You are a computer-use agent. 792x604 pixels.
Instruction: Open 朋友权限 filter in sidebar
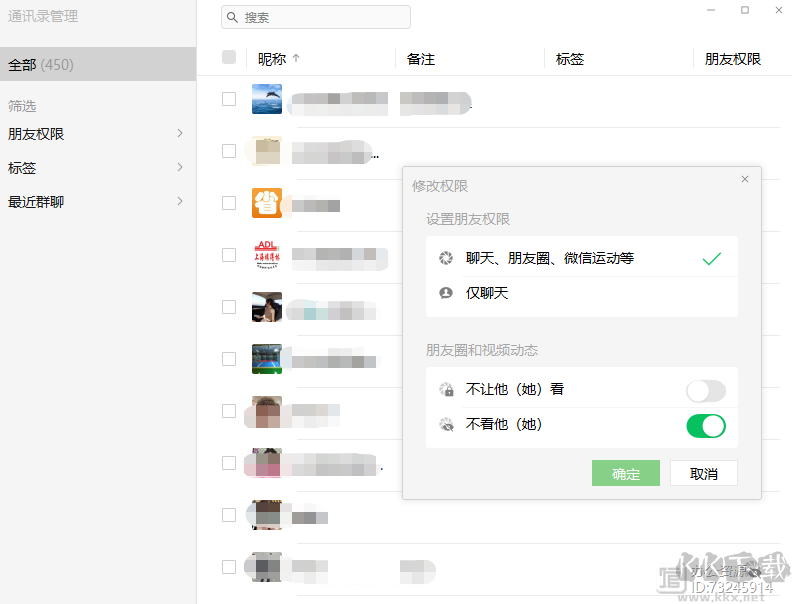[98, 134]
